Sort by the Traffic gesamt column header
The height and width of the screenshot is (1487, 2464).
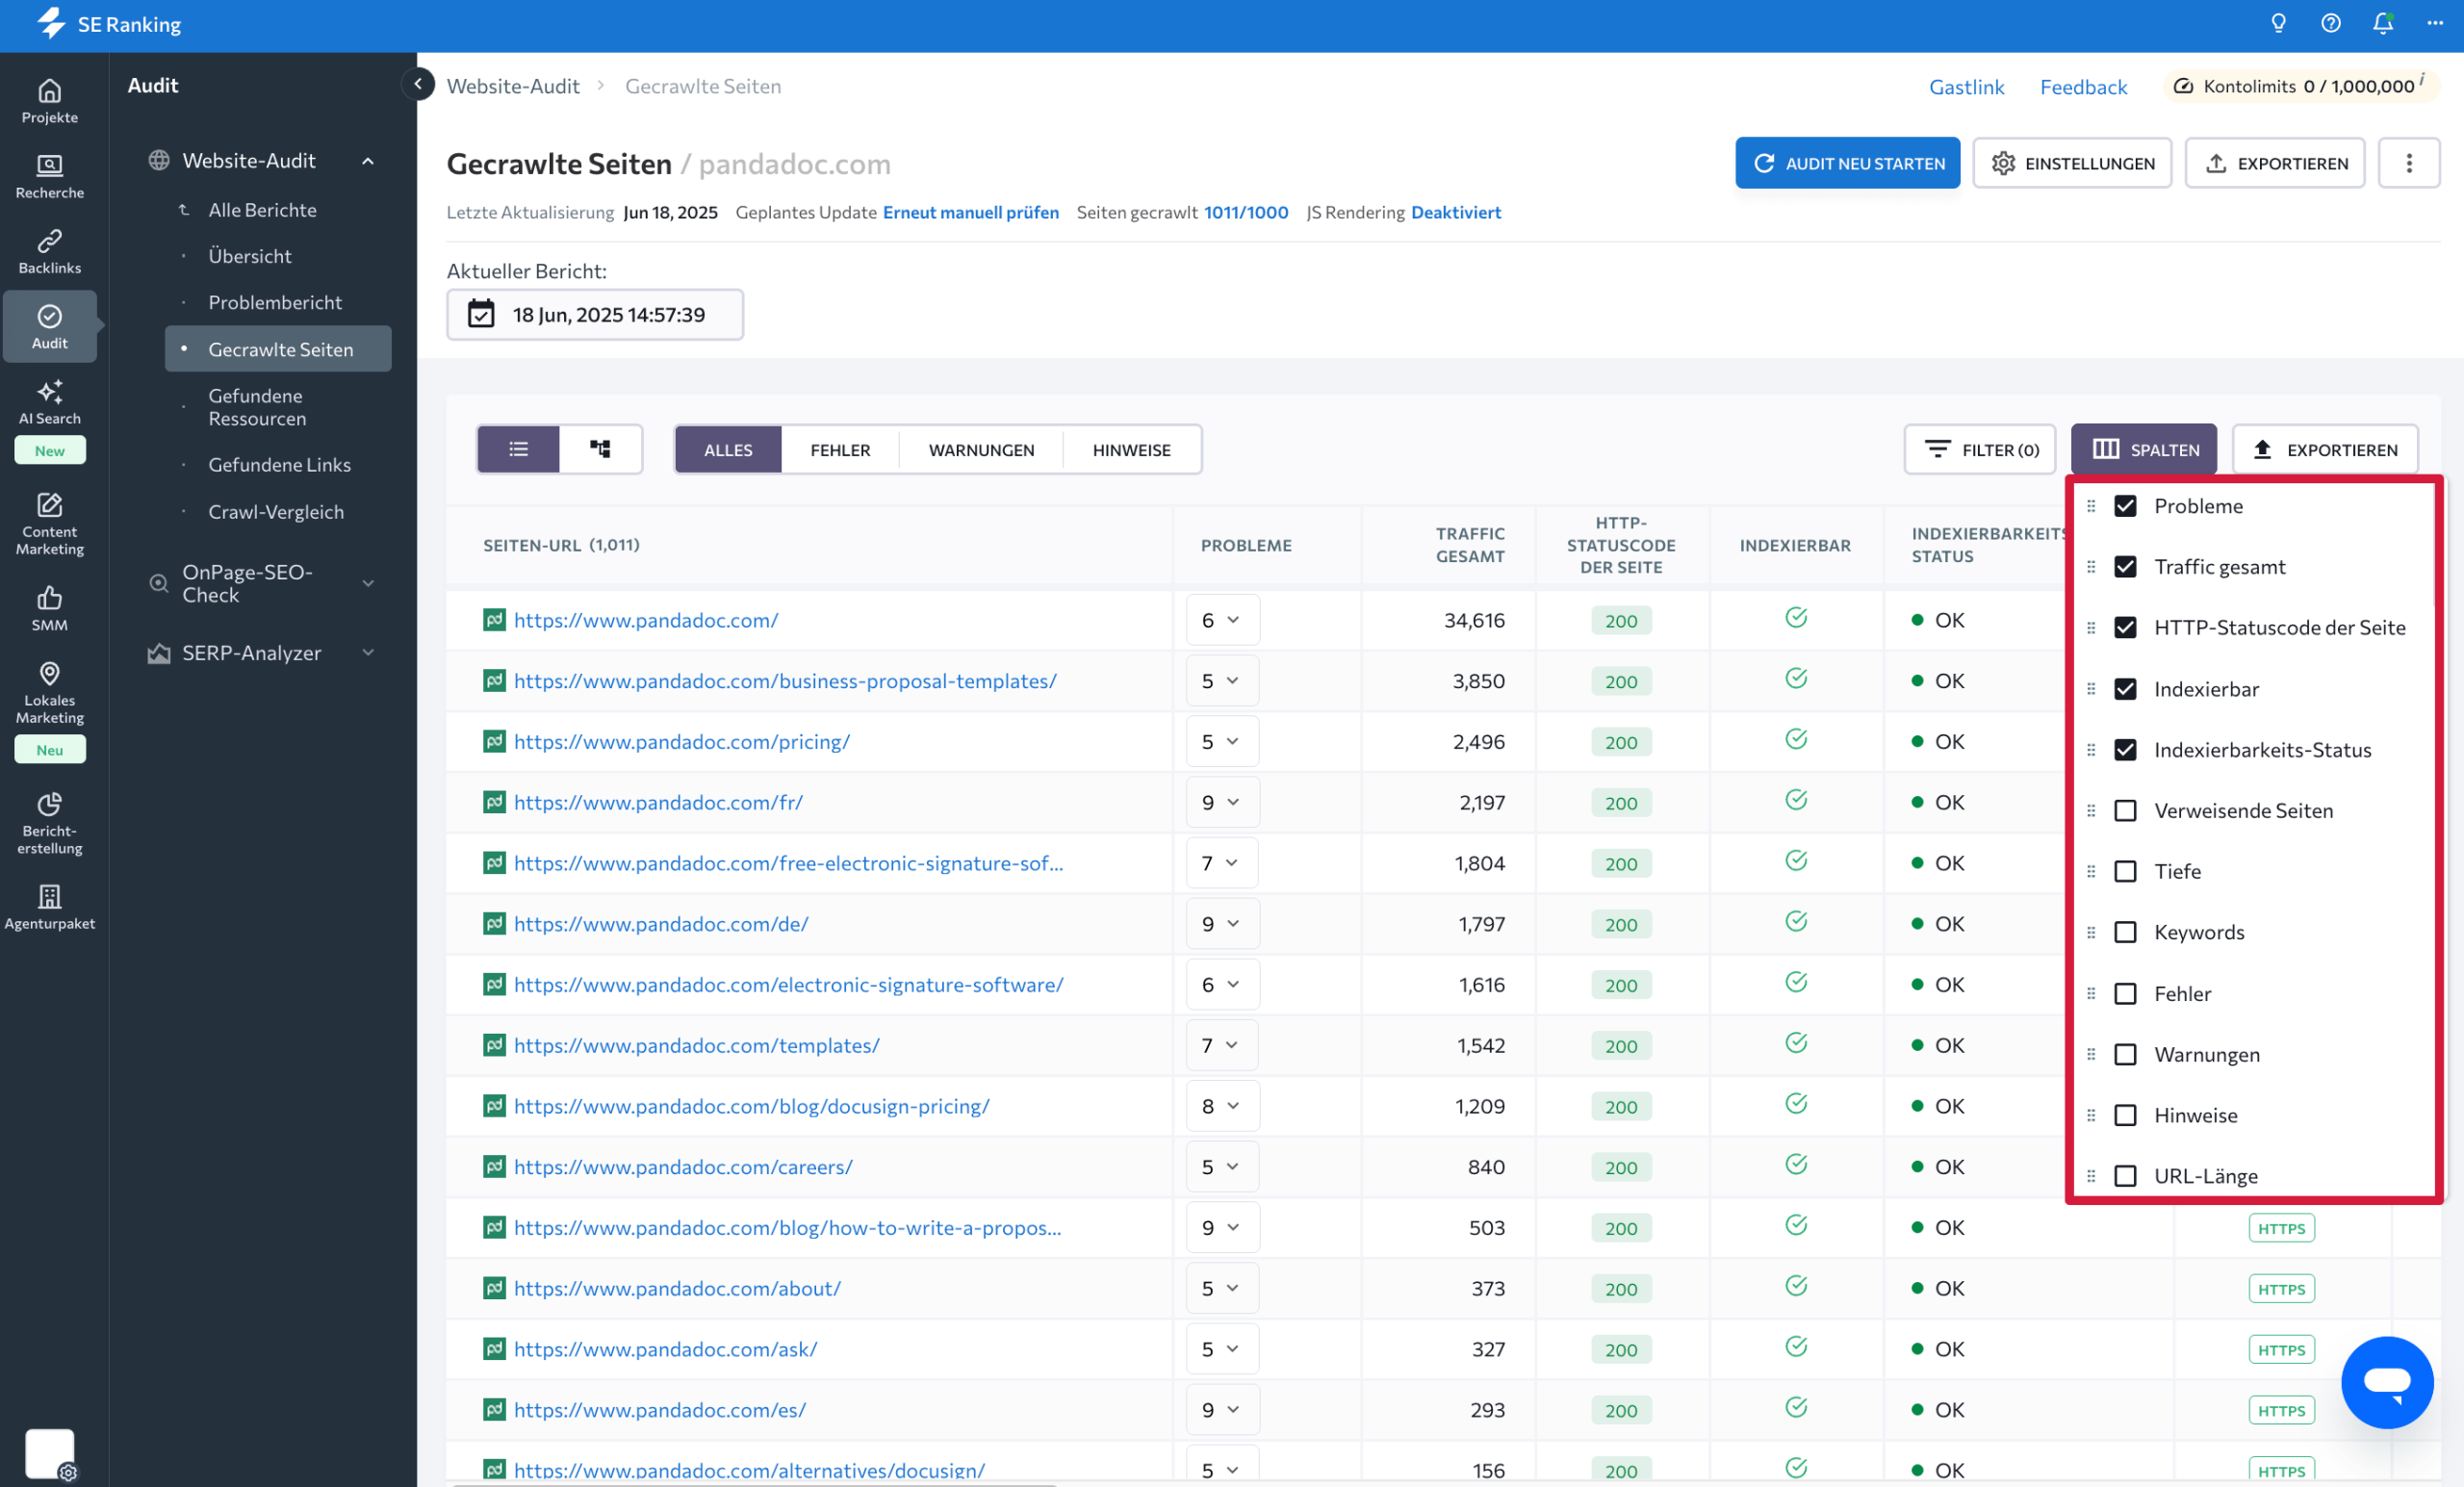click(x=1469, y=545)
